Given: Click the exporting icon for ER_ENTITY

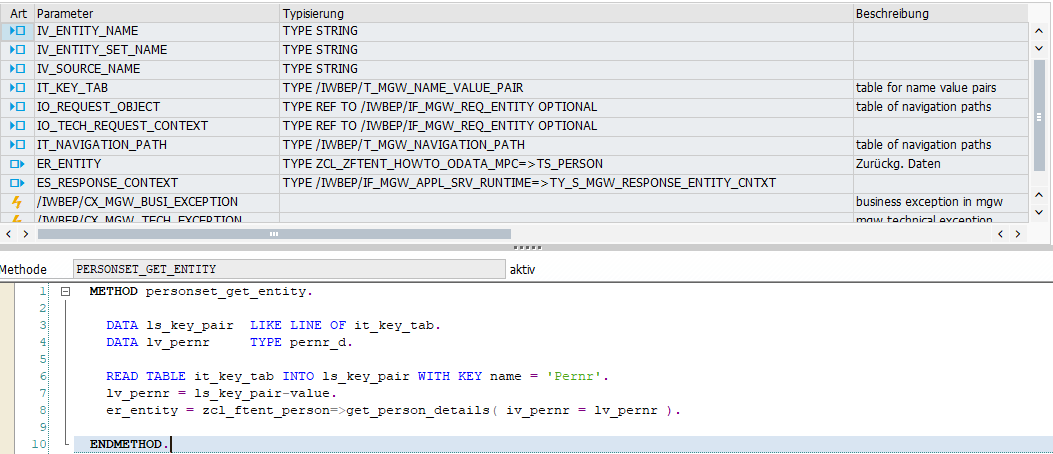Looking at the screenshot, I should tap(17, 164).
